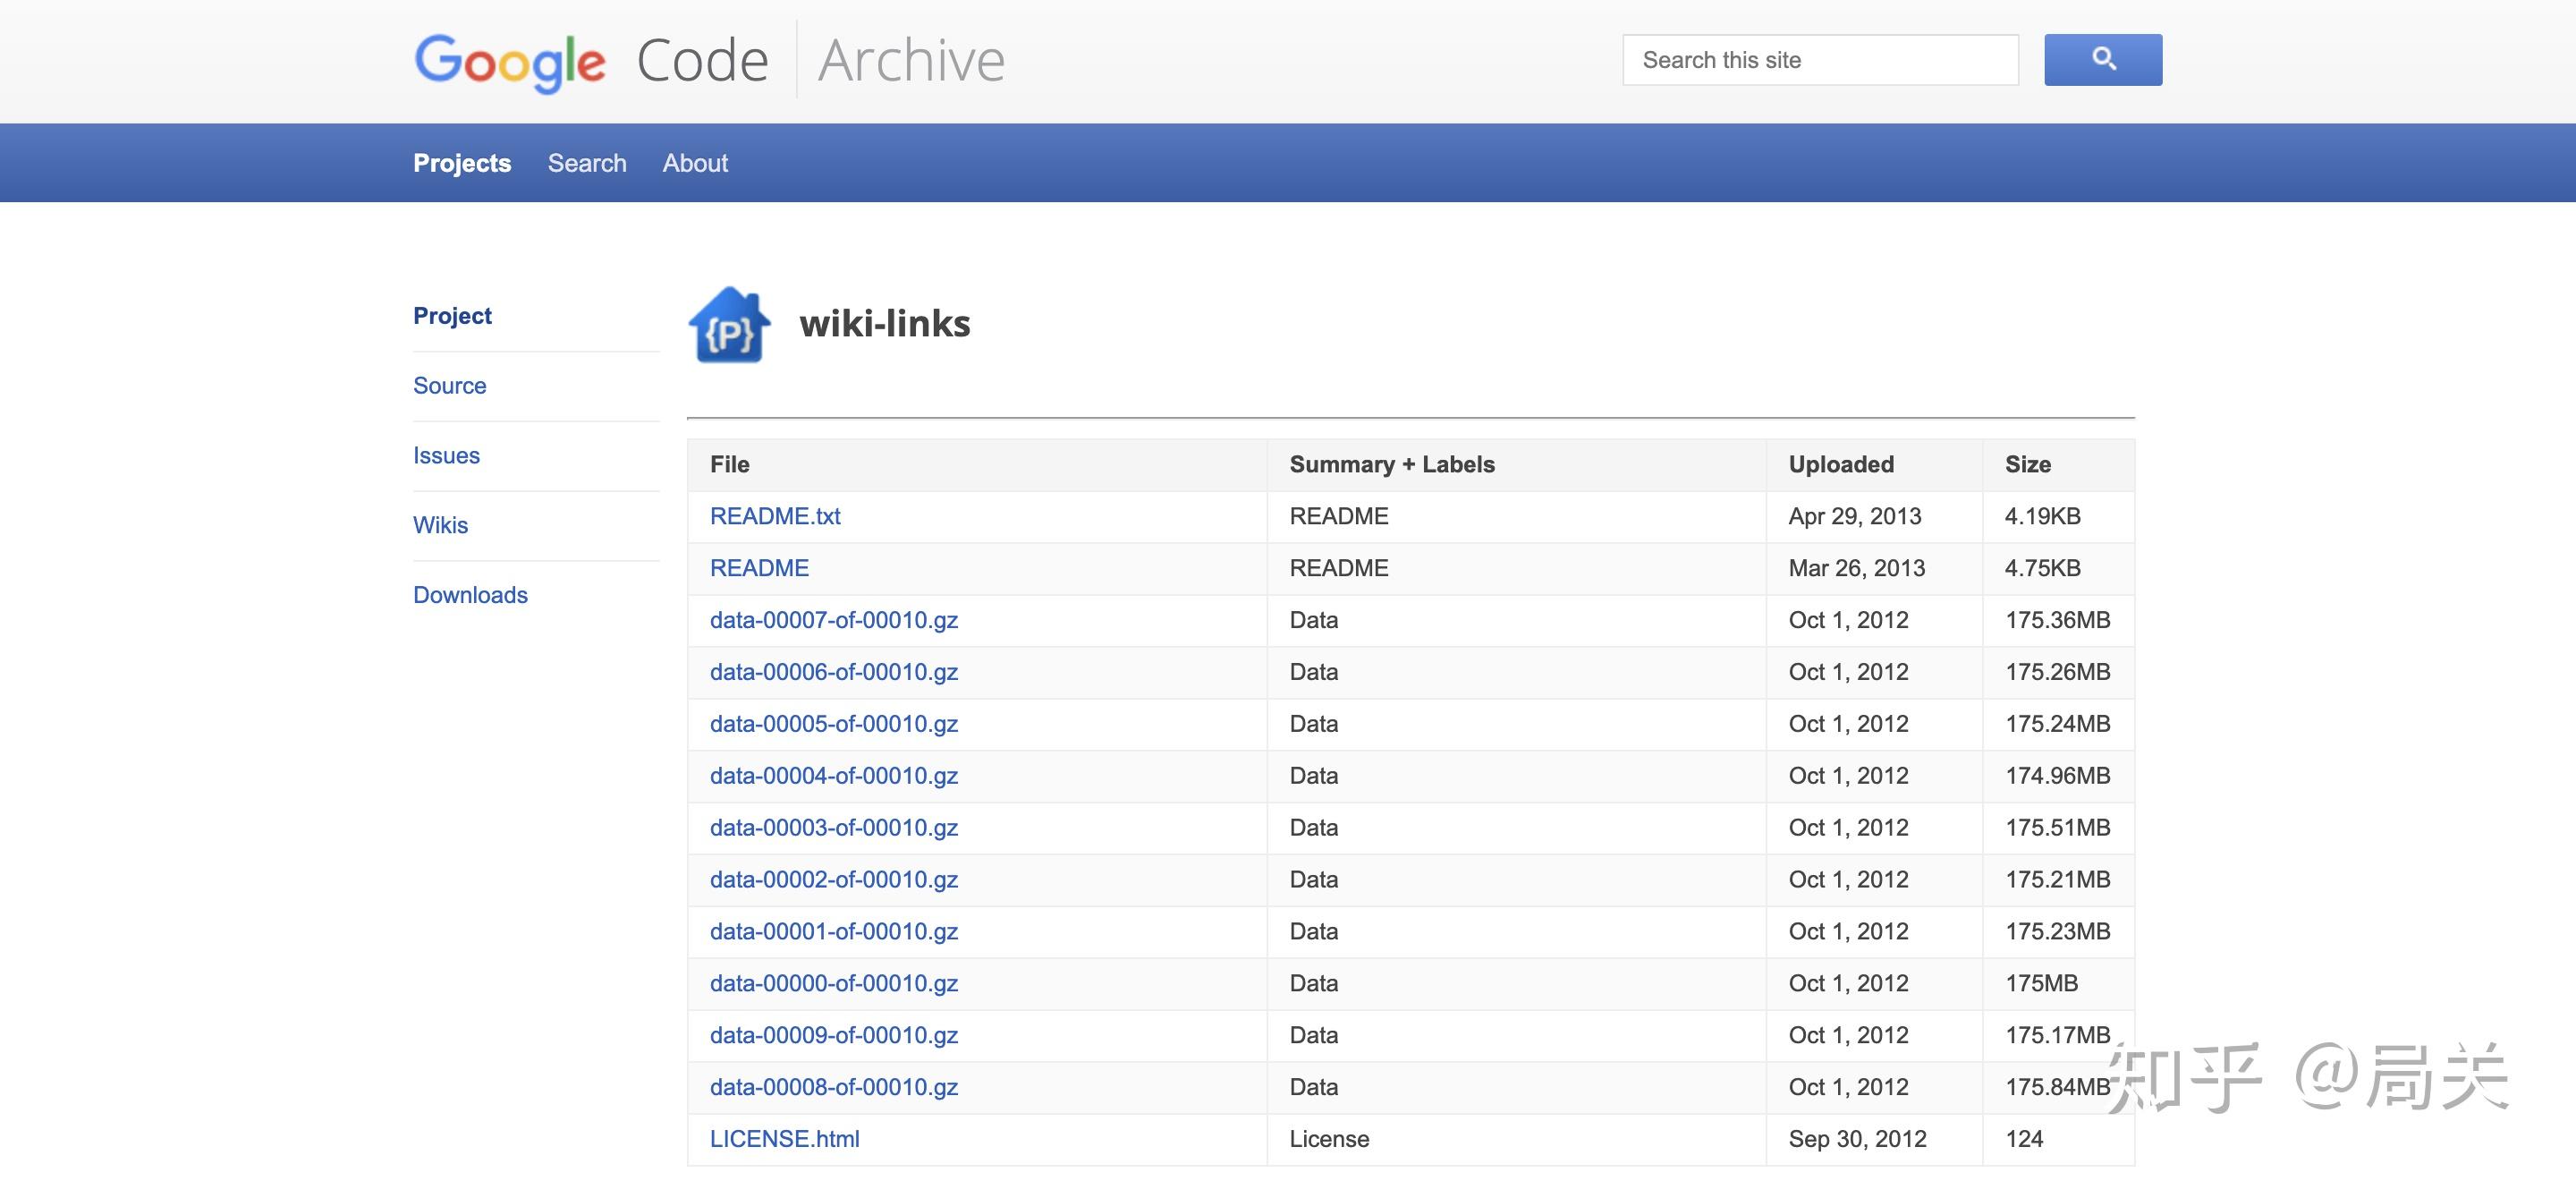Click the Google logo in the header
2576x1181 pixels.
(x=510, y=62)
